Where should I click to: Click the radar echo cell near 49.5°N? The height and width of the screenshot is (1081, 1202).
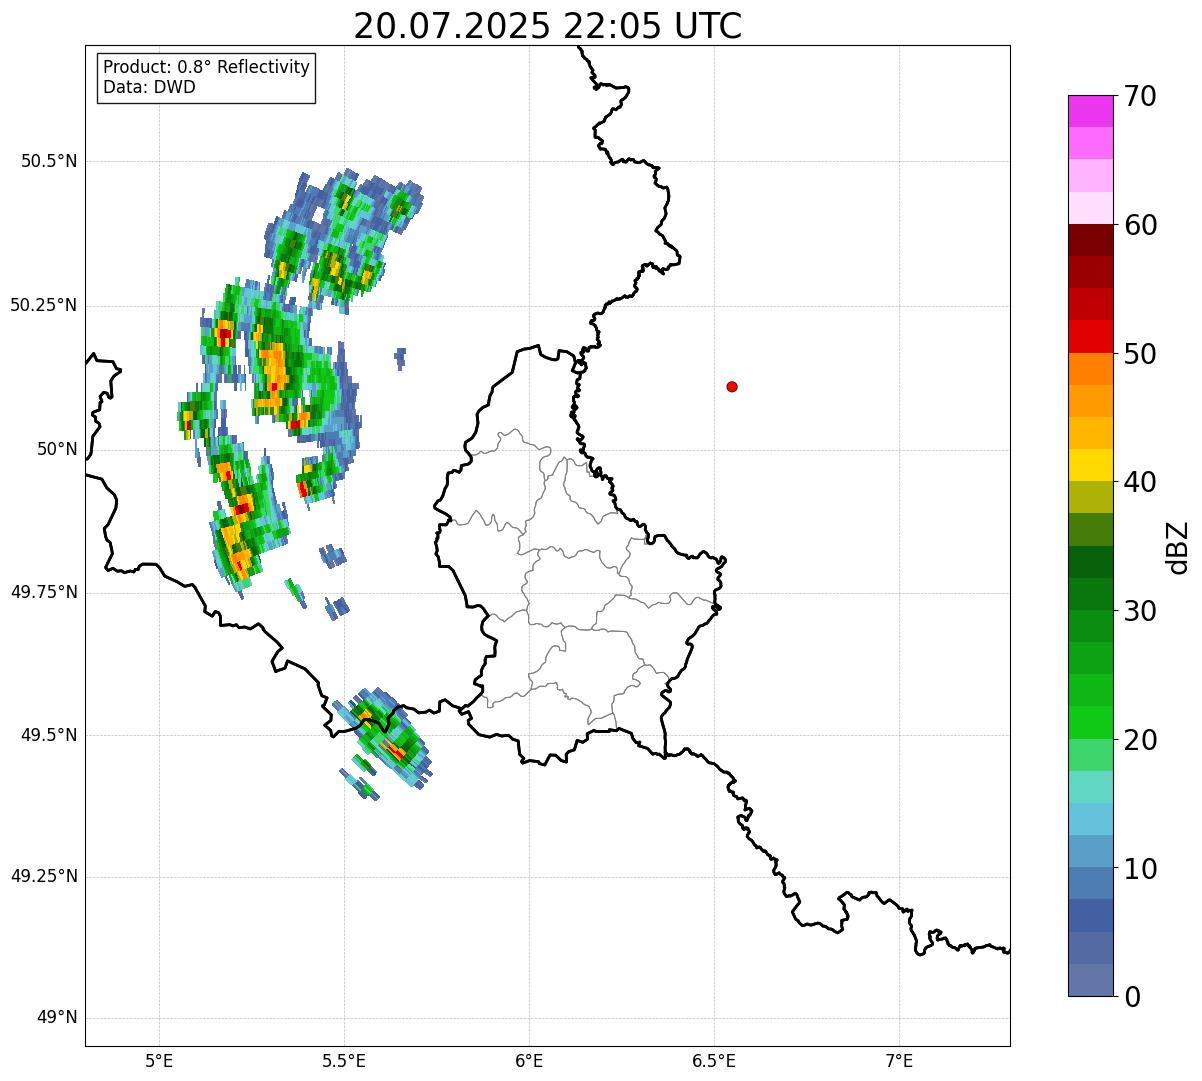[384, 739]
